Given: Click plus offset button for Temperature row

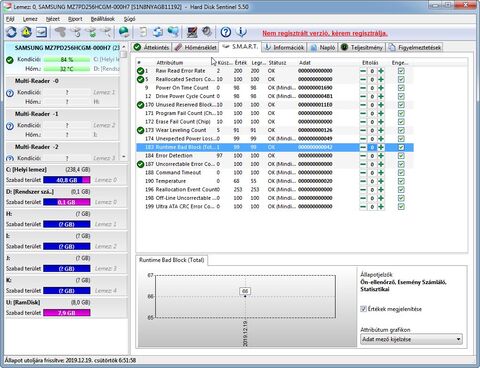Looking at the screenshot, I should pyautogui.click(x=381, y=181).
